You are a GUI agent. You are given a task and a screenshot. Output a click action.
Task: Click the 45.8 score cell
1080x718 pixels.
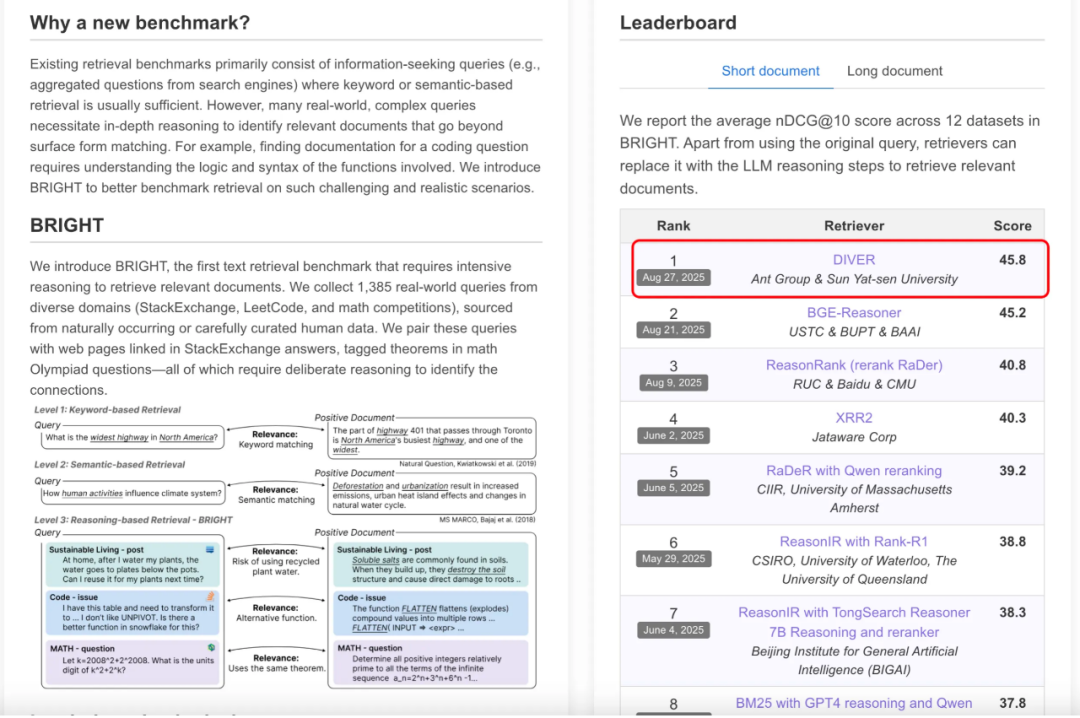pyautogui.click(x=1012, y=260)
